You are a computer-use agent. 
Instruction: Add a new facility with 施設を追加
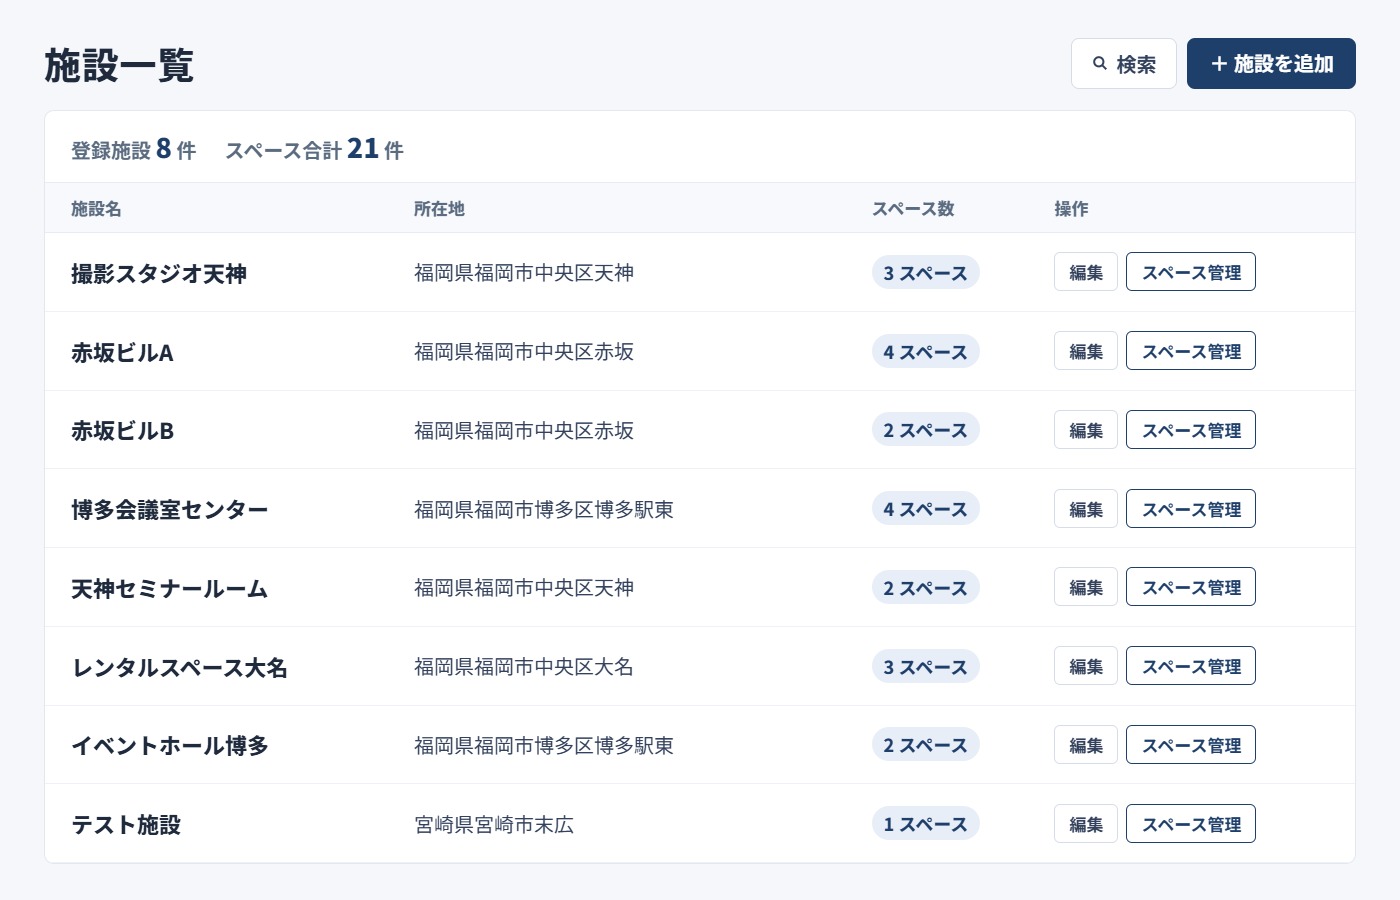click(1271, 64)
